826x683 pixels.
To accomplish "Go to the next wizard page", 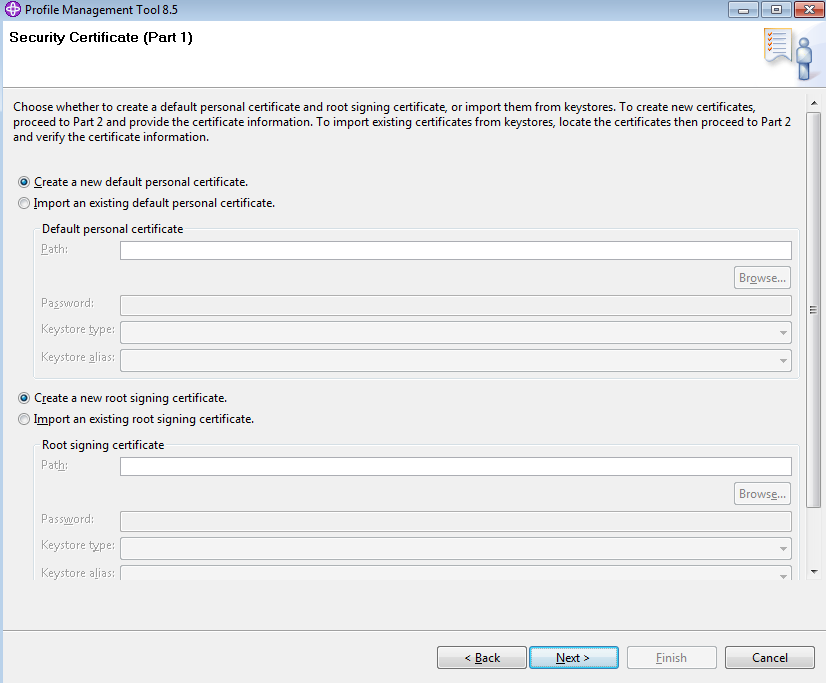I will click(x=574, y=658).
